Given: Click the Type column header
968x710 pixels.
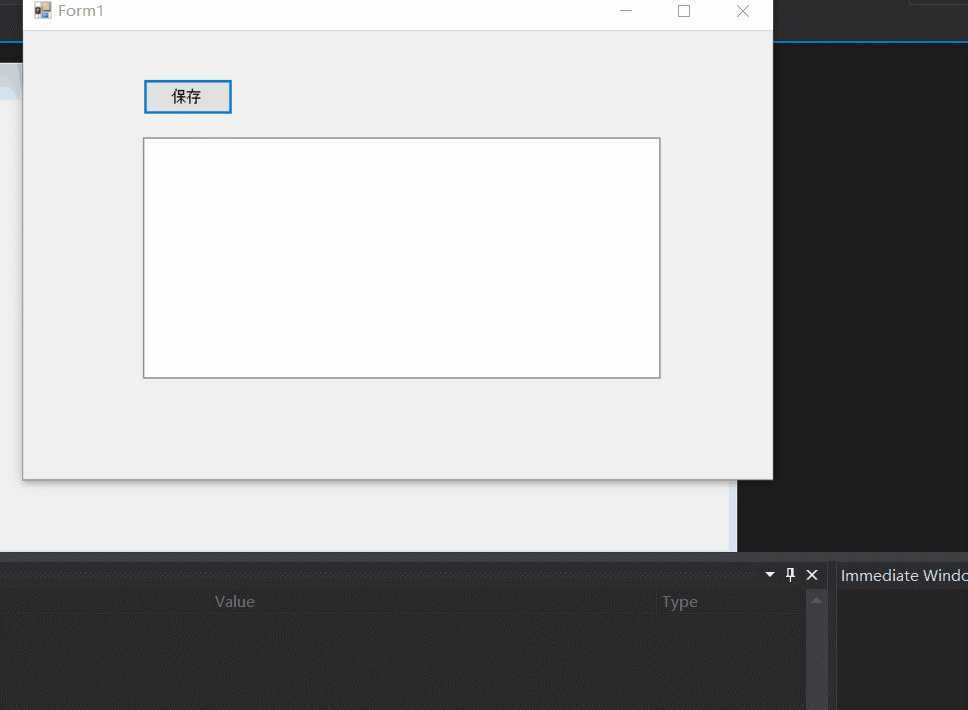Looking at the screenshot, I should pos(680,602).
